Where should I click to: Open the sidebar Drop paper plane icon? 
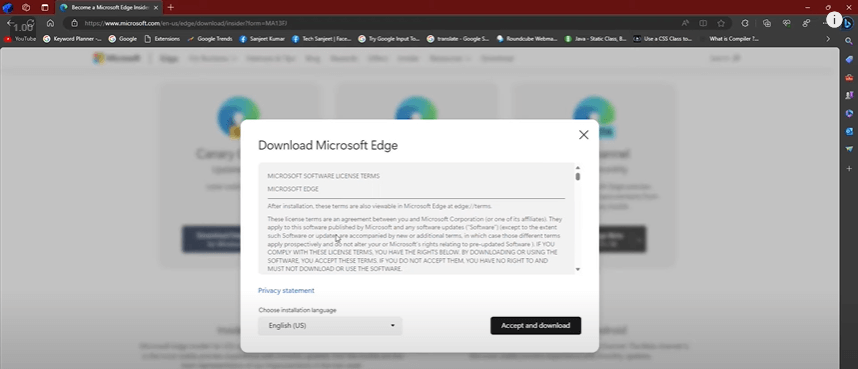coord(849,149)
